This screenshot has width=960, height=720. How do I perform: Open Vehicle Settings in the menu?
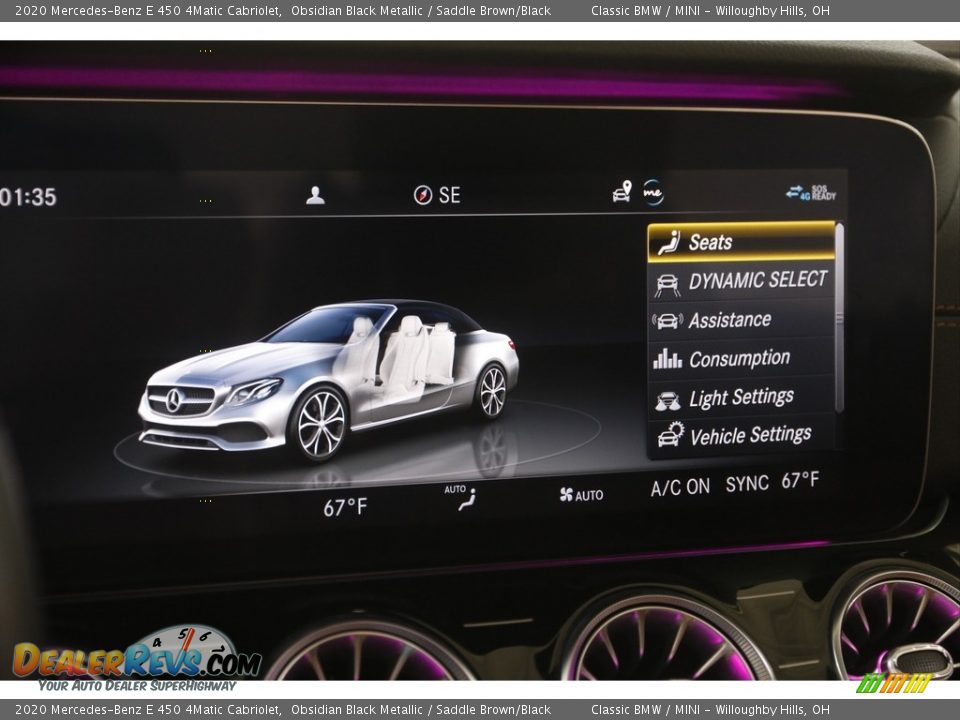(741, 436)
